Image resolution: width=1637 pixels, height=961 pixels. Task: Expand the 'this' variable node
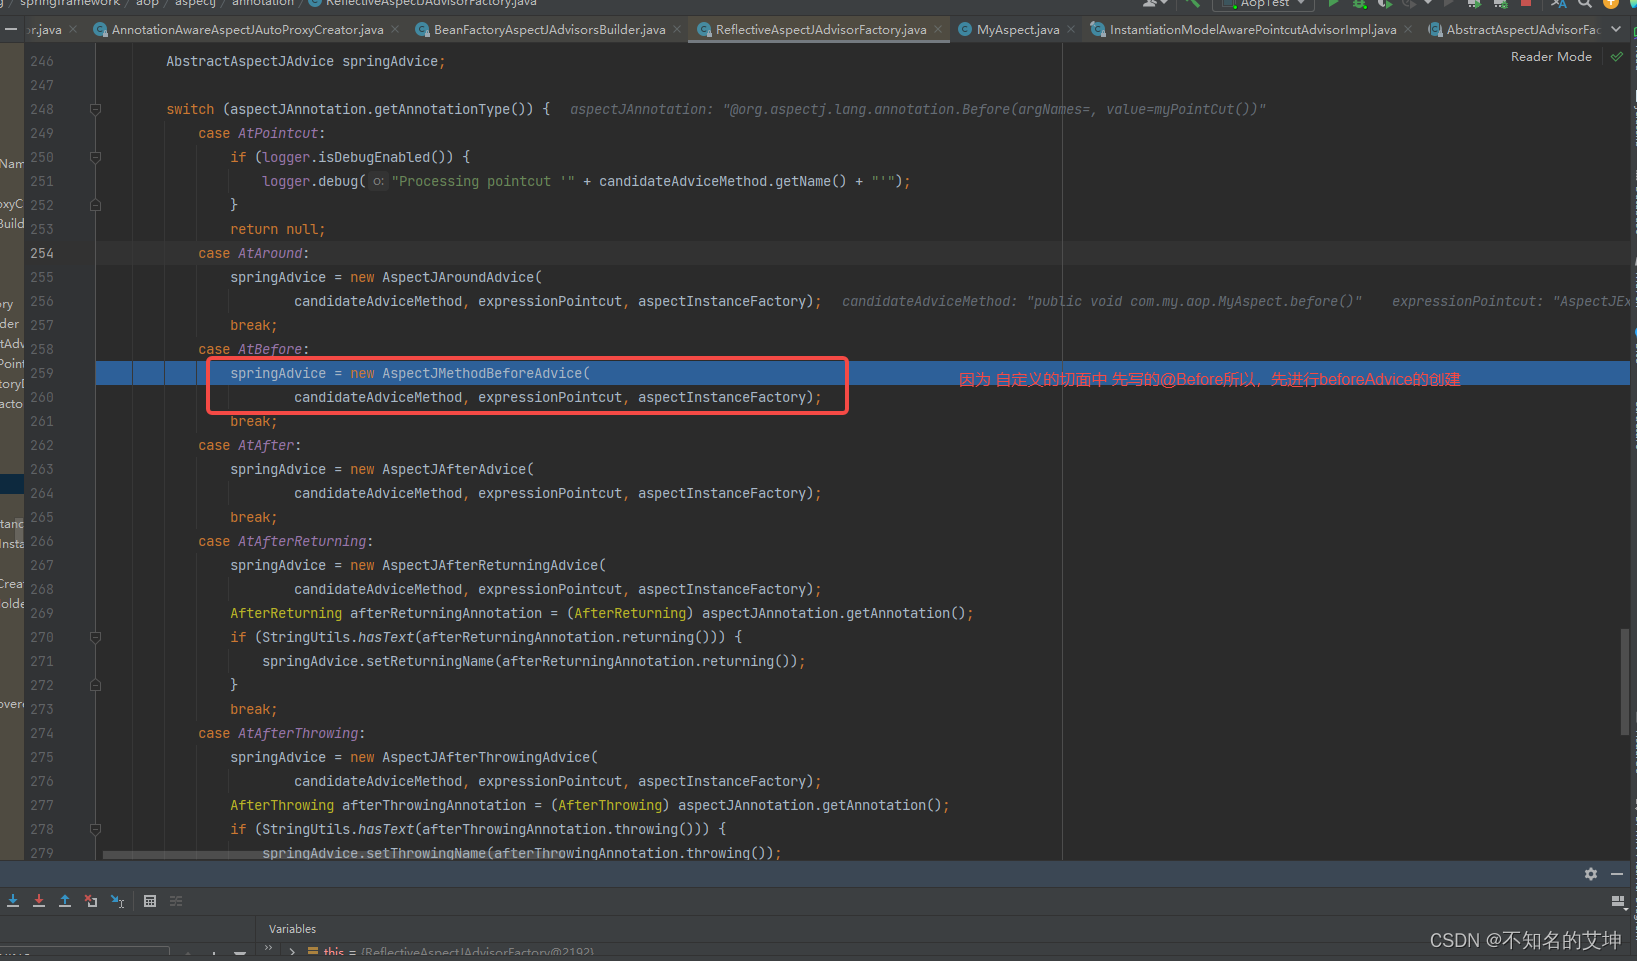tap(292, 952)
